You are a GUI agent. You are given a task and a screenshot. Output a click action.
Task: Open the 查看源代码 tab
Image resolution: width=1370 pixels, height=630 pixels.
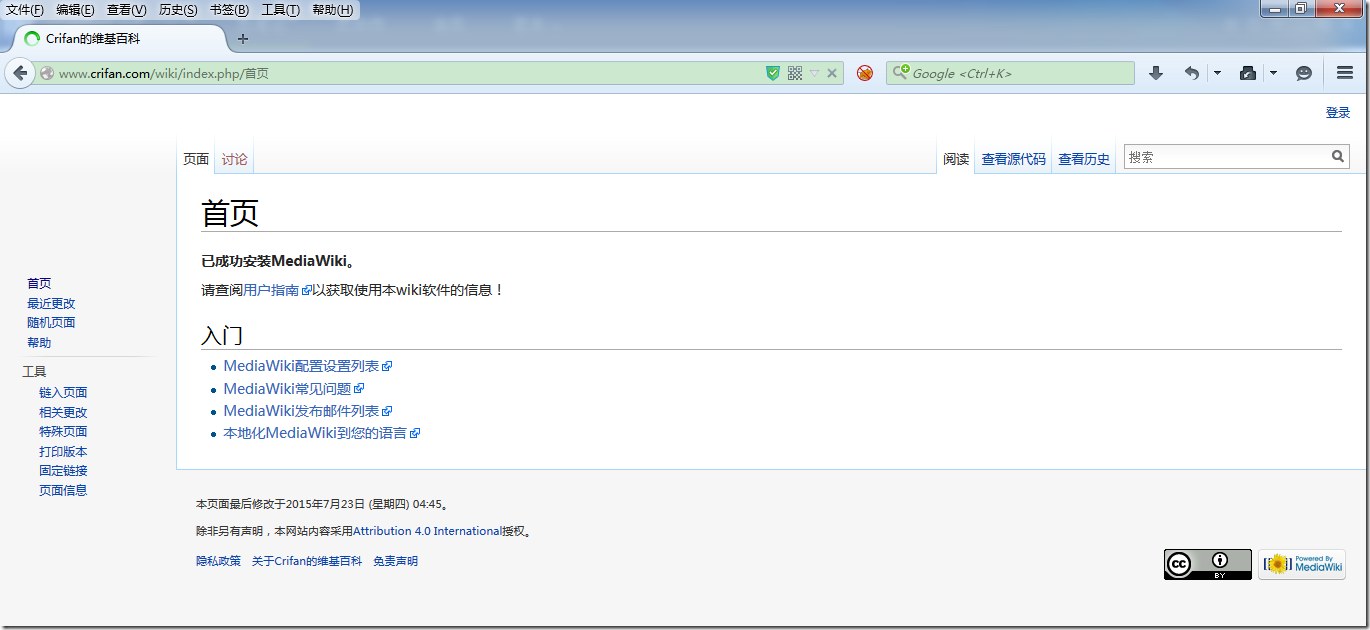1013,159
